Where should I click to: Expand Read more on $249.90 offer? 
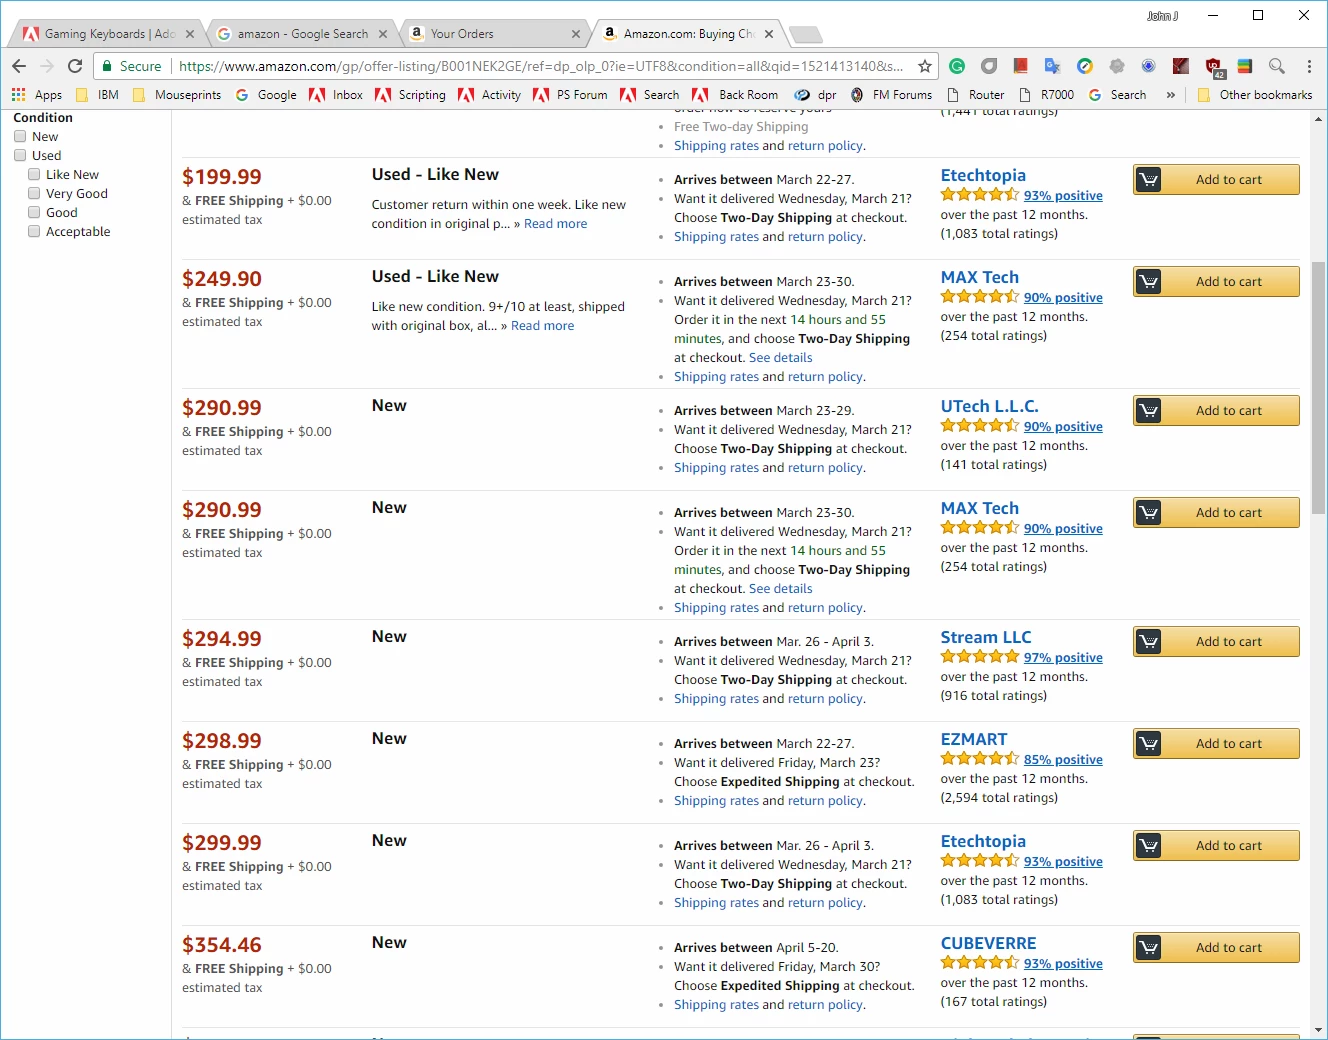click(x=542, y=326)
